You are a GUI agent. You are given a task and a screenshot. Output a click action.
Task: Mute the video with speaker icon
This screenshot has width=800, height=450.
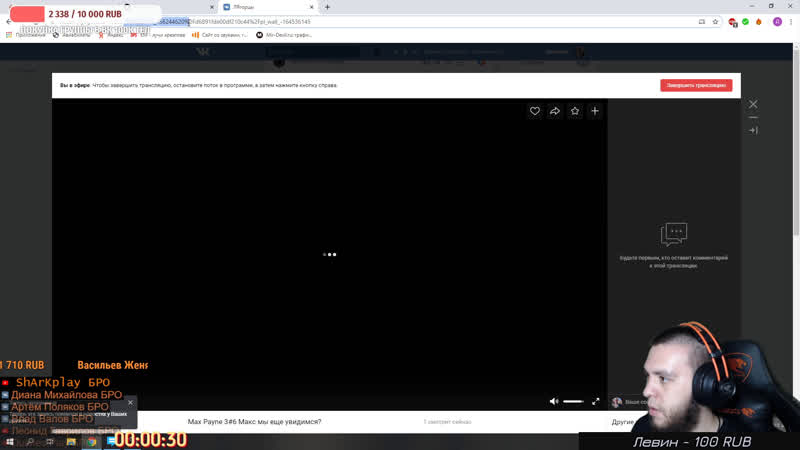click(x=555, y=401)
